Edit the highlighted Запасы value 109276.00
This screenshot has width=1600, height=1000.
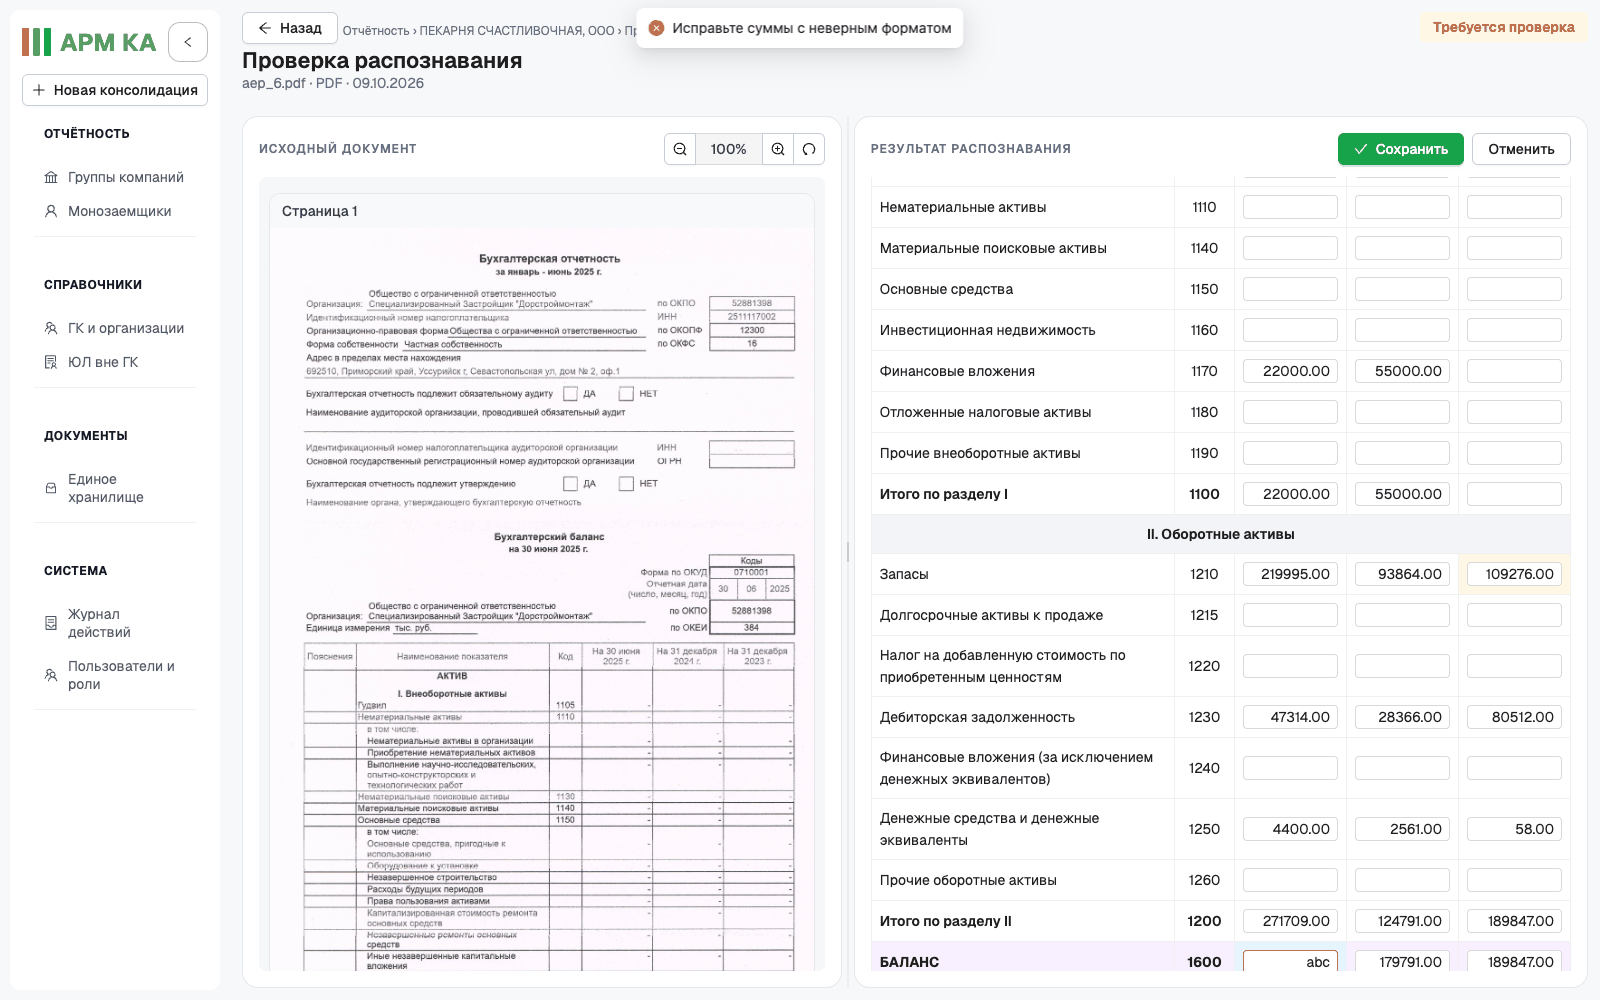click(1514, 574)
